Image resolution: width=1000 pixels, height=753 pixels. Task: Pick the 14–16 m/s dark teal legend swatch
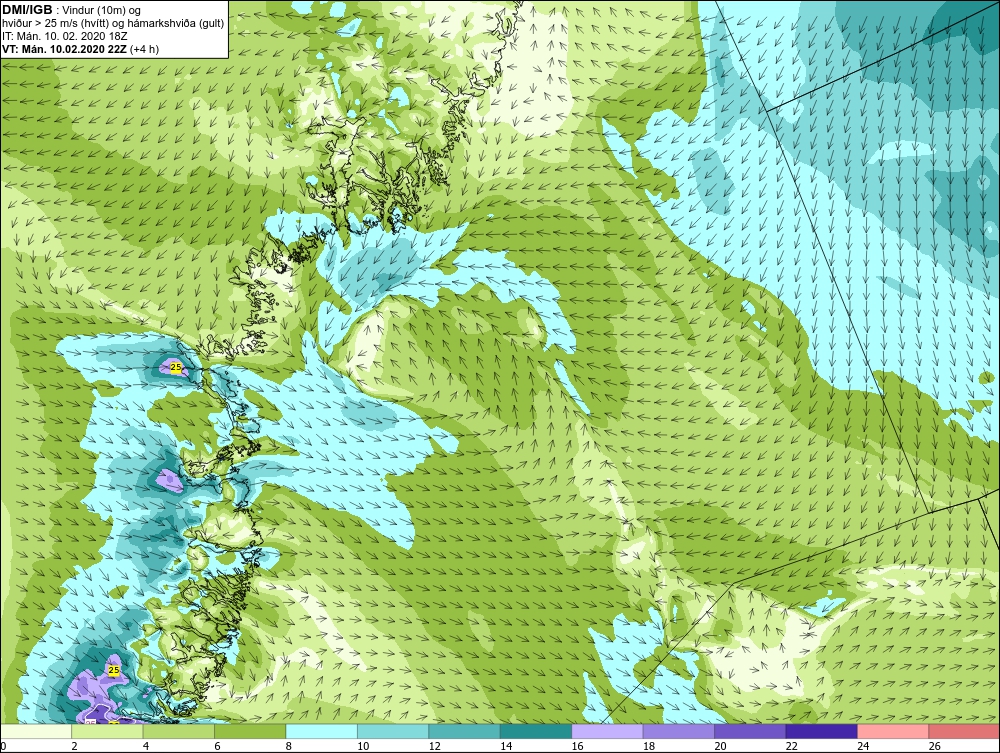pyautogui.click(x=536, y=731)
